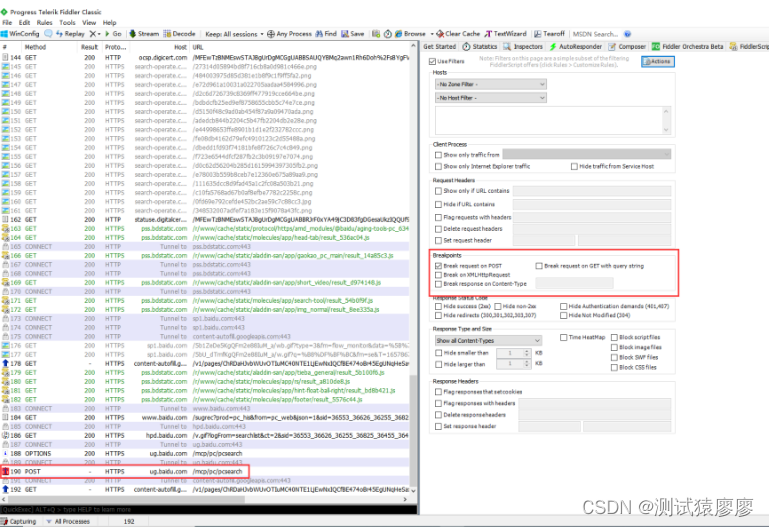Open the Rules menu

pos(44,23)
